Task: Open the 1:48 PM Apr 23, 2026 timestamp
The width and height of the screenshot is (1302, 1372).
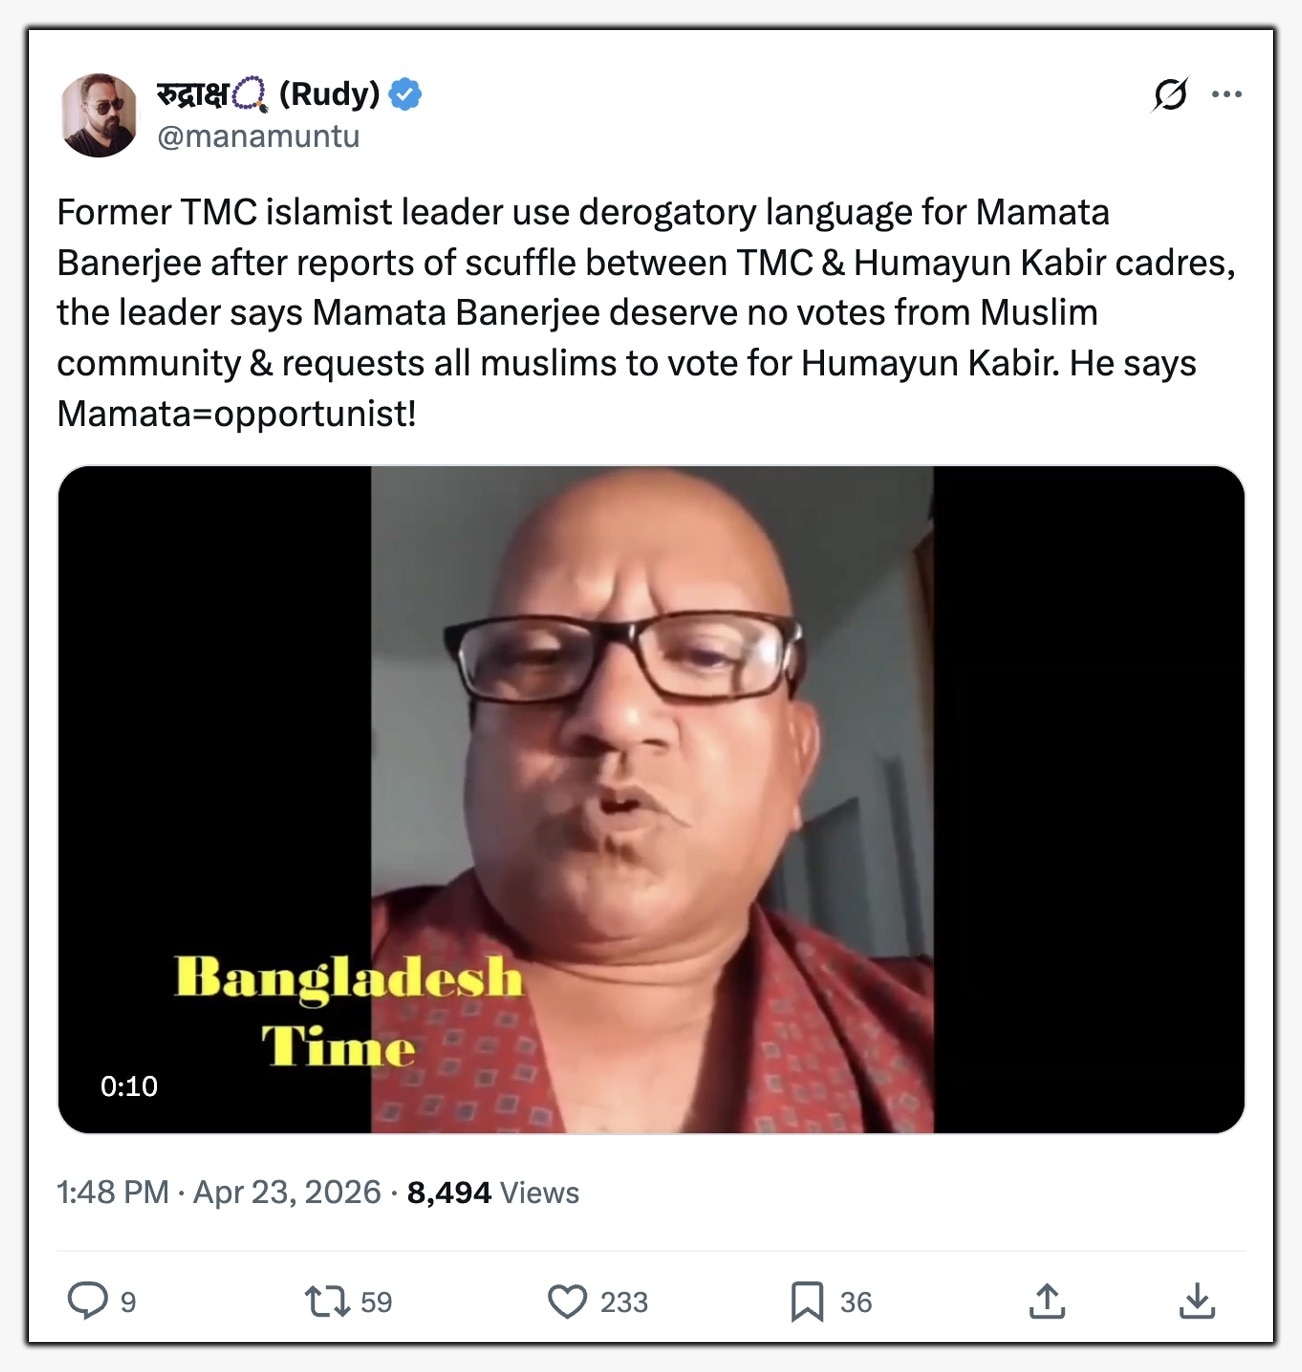Action: point(218,1192)
